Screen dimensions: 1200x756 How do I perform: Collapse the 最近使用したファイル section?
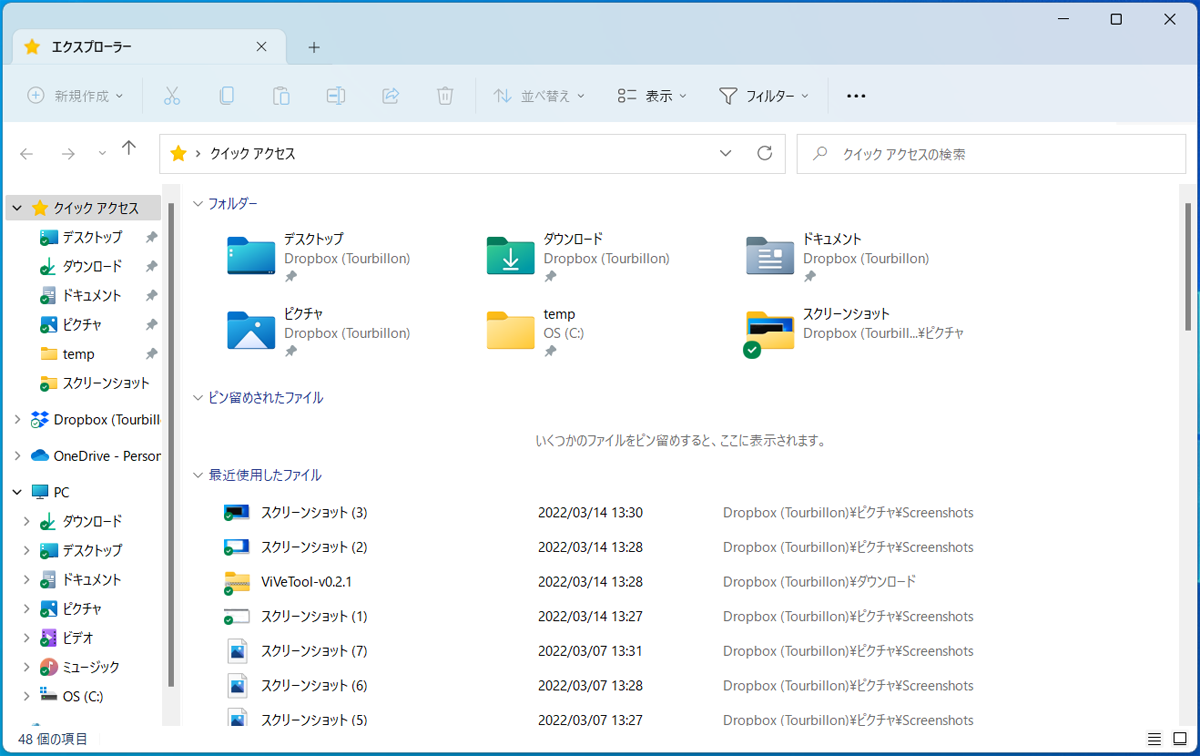(x=197, y=475)
